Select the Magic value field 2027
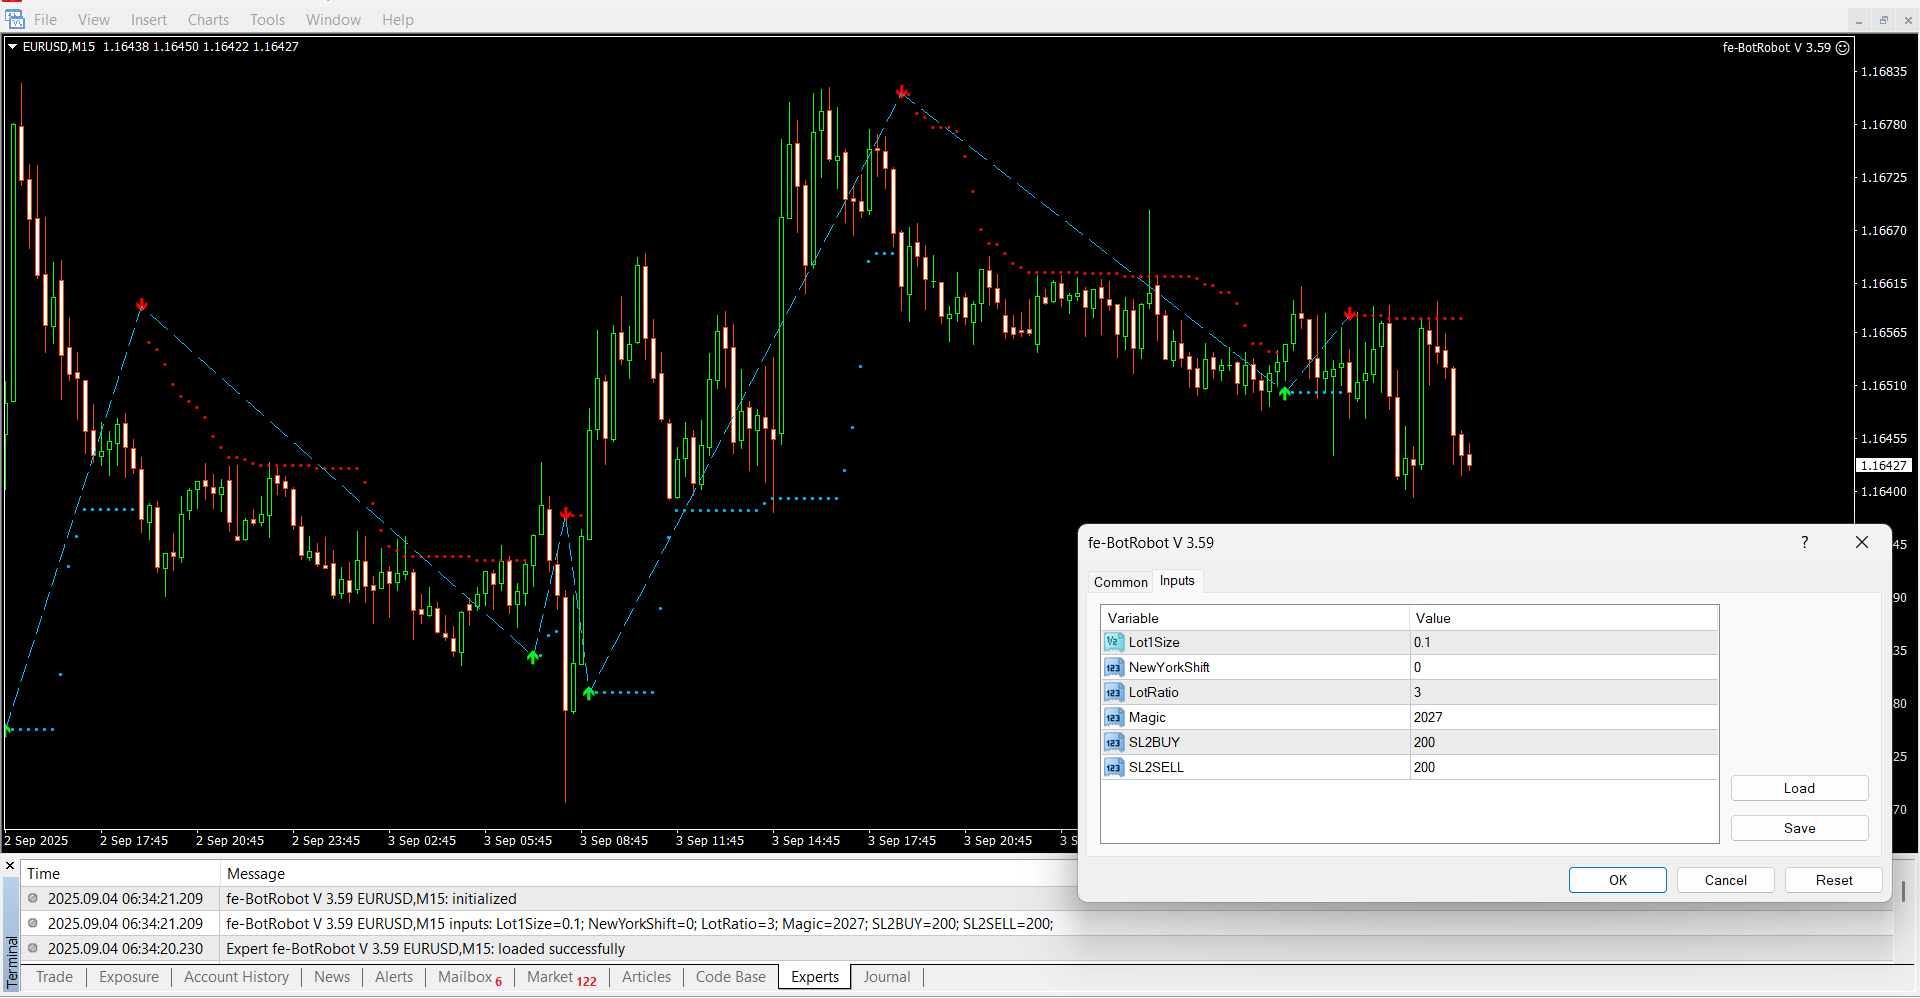 tap(1562, 717)
